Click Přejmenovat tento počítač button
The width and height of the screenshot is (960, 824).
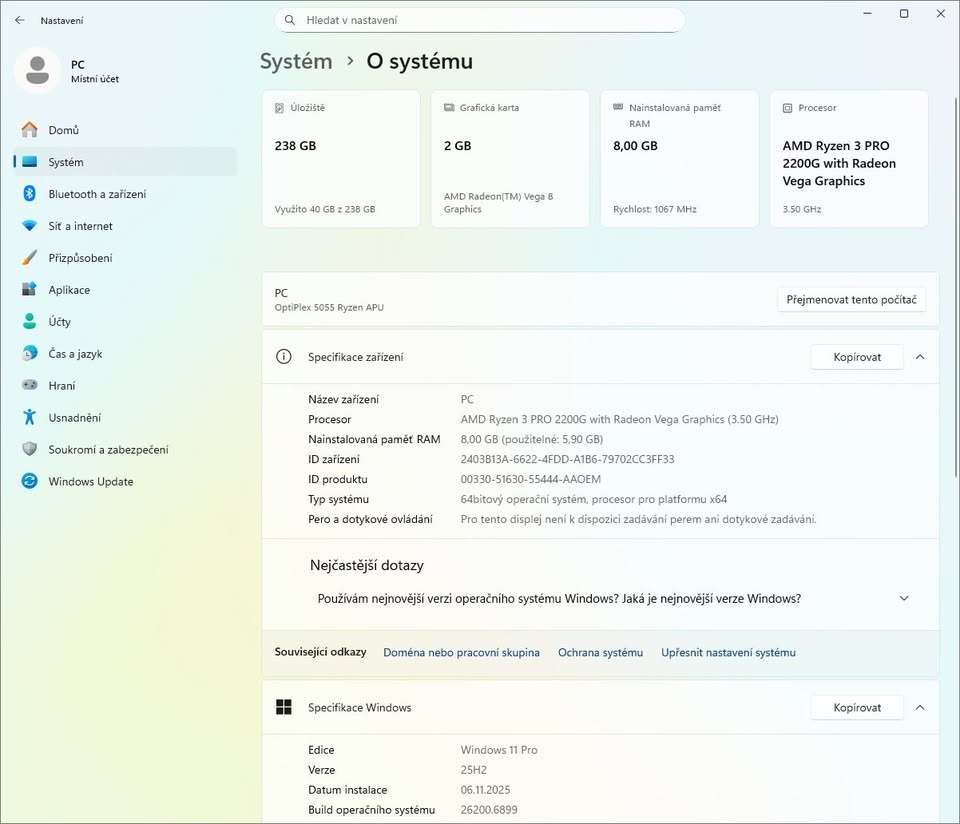pyautogui.click(x=851, y=300)
